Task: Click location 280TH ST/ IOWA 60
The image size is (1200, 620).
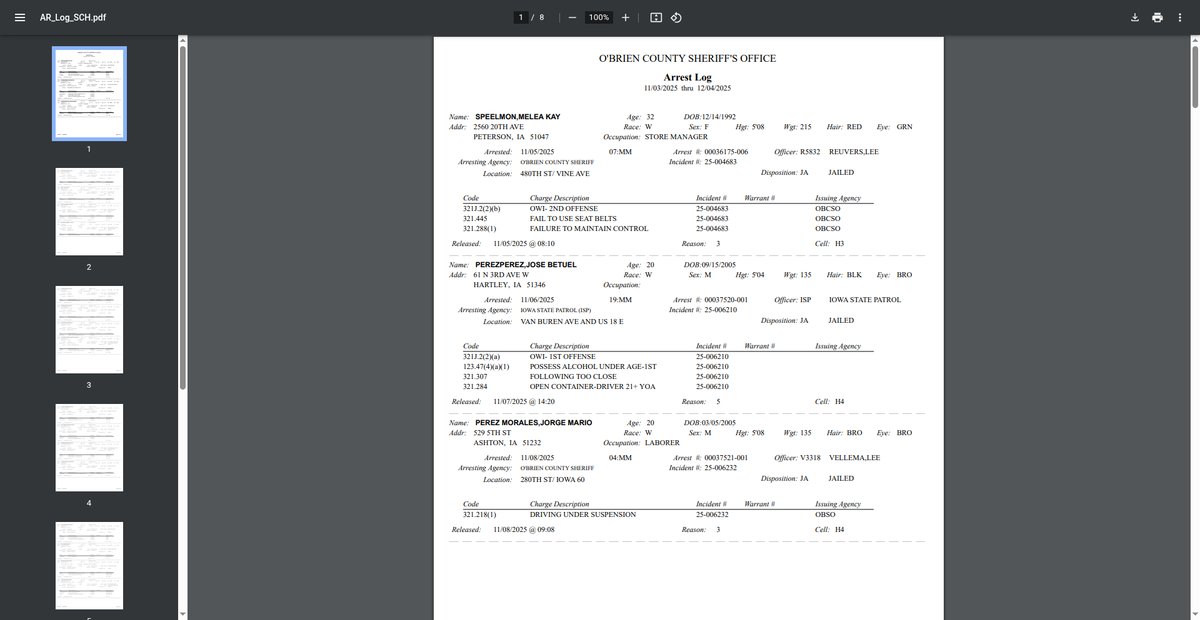Action: [552, 478]
